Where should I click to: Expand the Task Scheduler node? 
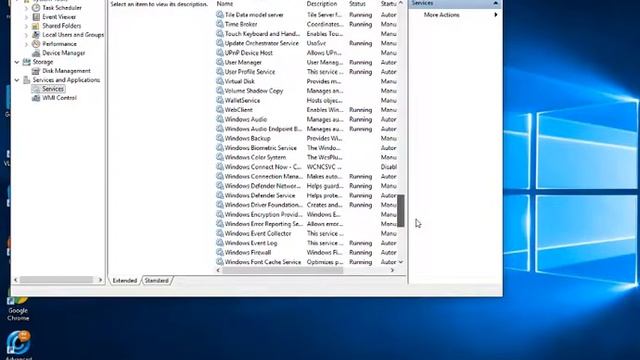point(26,7)
